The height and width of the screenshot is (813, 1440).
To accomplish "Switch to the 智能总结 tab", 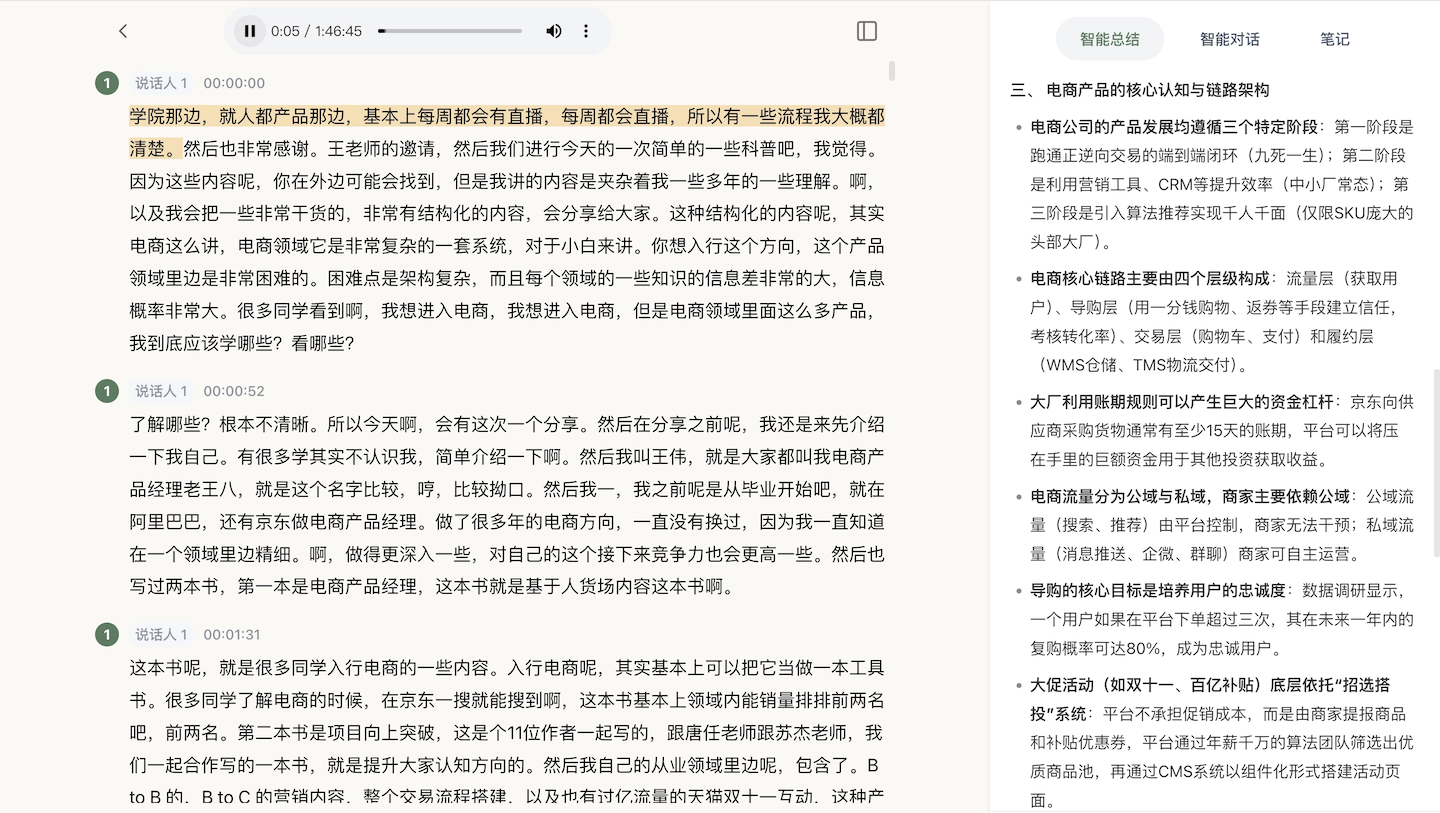I will coord(1109,39).
